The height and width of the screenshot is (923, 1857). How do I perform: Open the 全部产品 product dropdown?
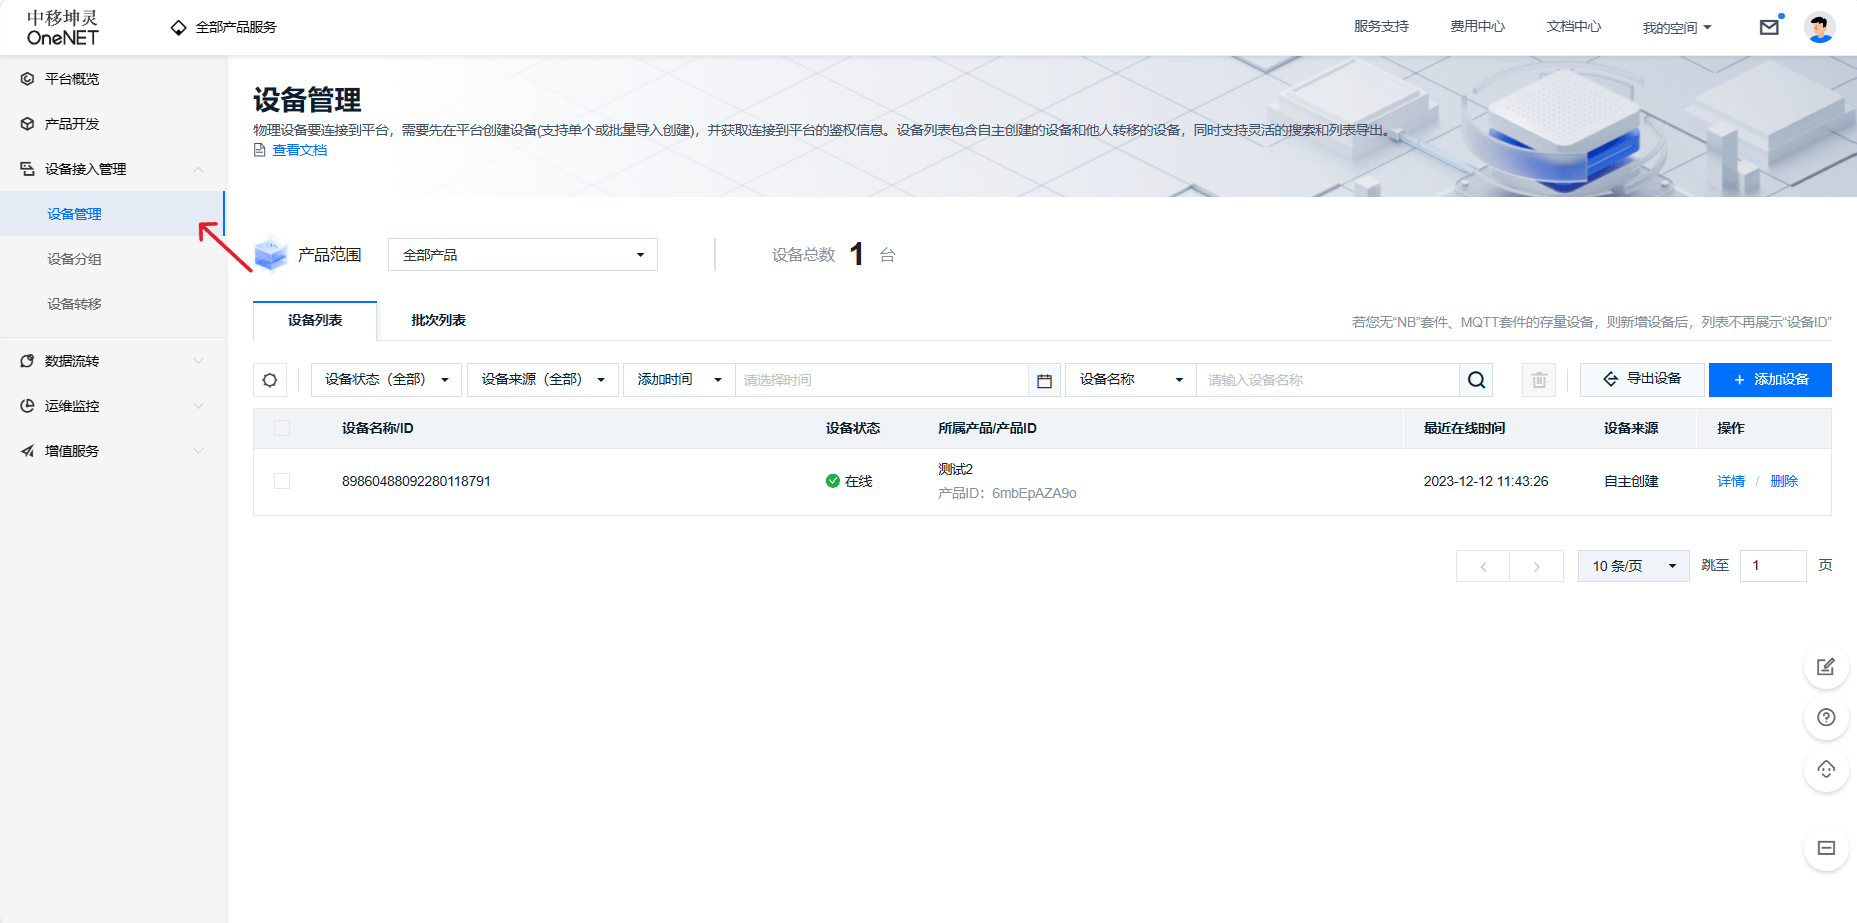[x=521, y=254]
